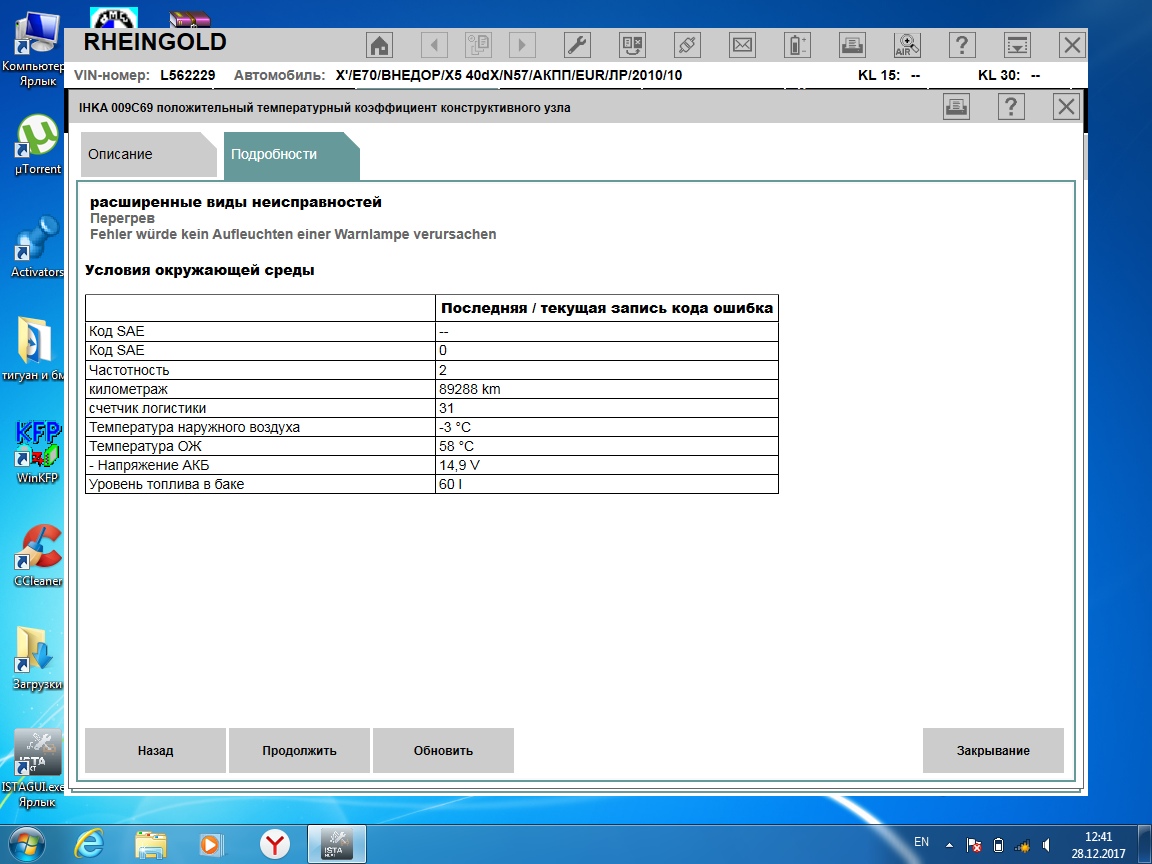The width and height of the screenshot is (1152, 864).
Task: Close the IHKA 009C69 fault dialog
Action: click(1066, 107)
